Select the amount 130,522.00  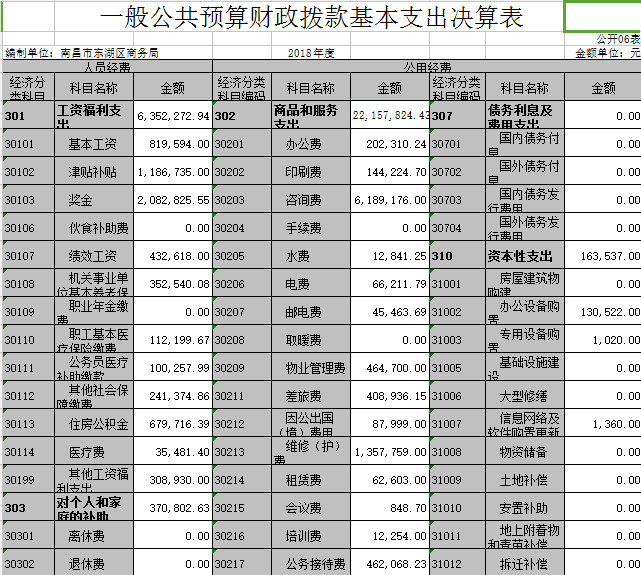pos(610,312)
